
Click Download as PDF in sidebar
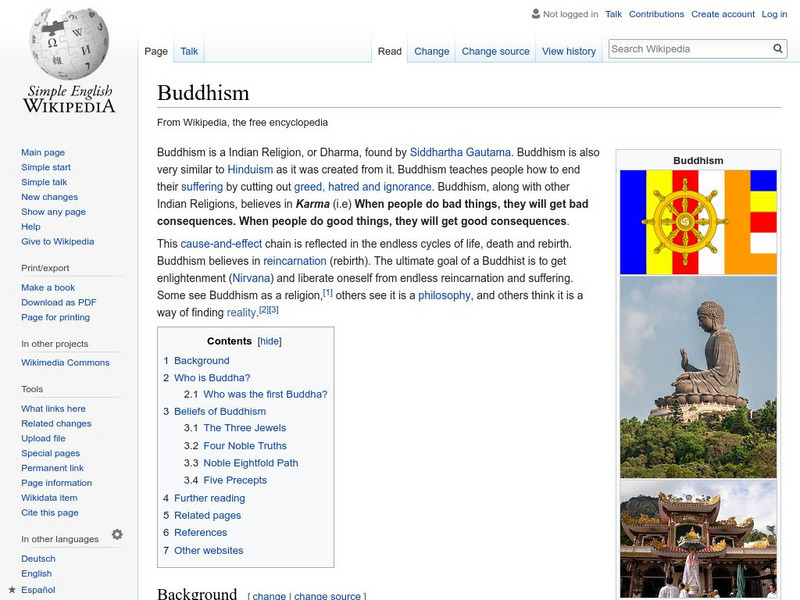click(x=58, y=302)
